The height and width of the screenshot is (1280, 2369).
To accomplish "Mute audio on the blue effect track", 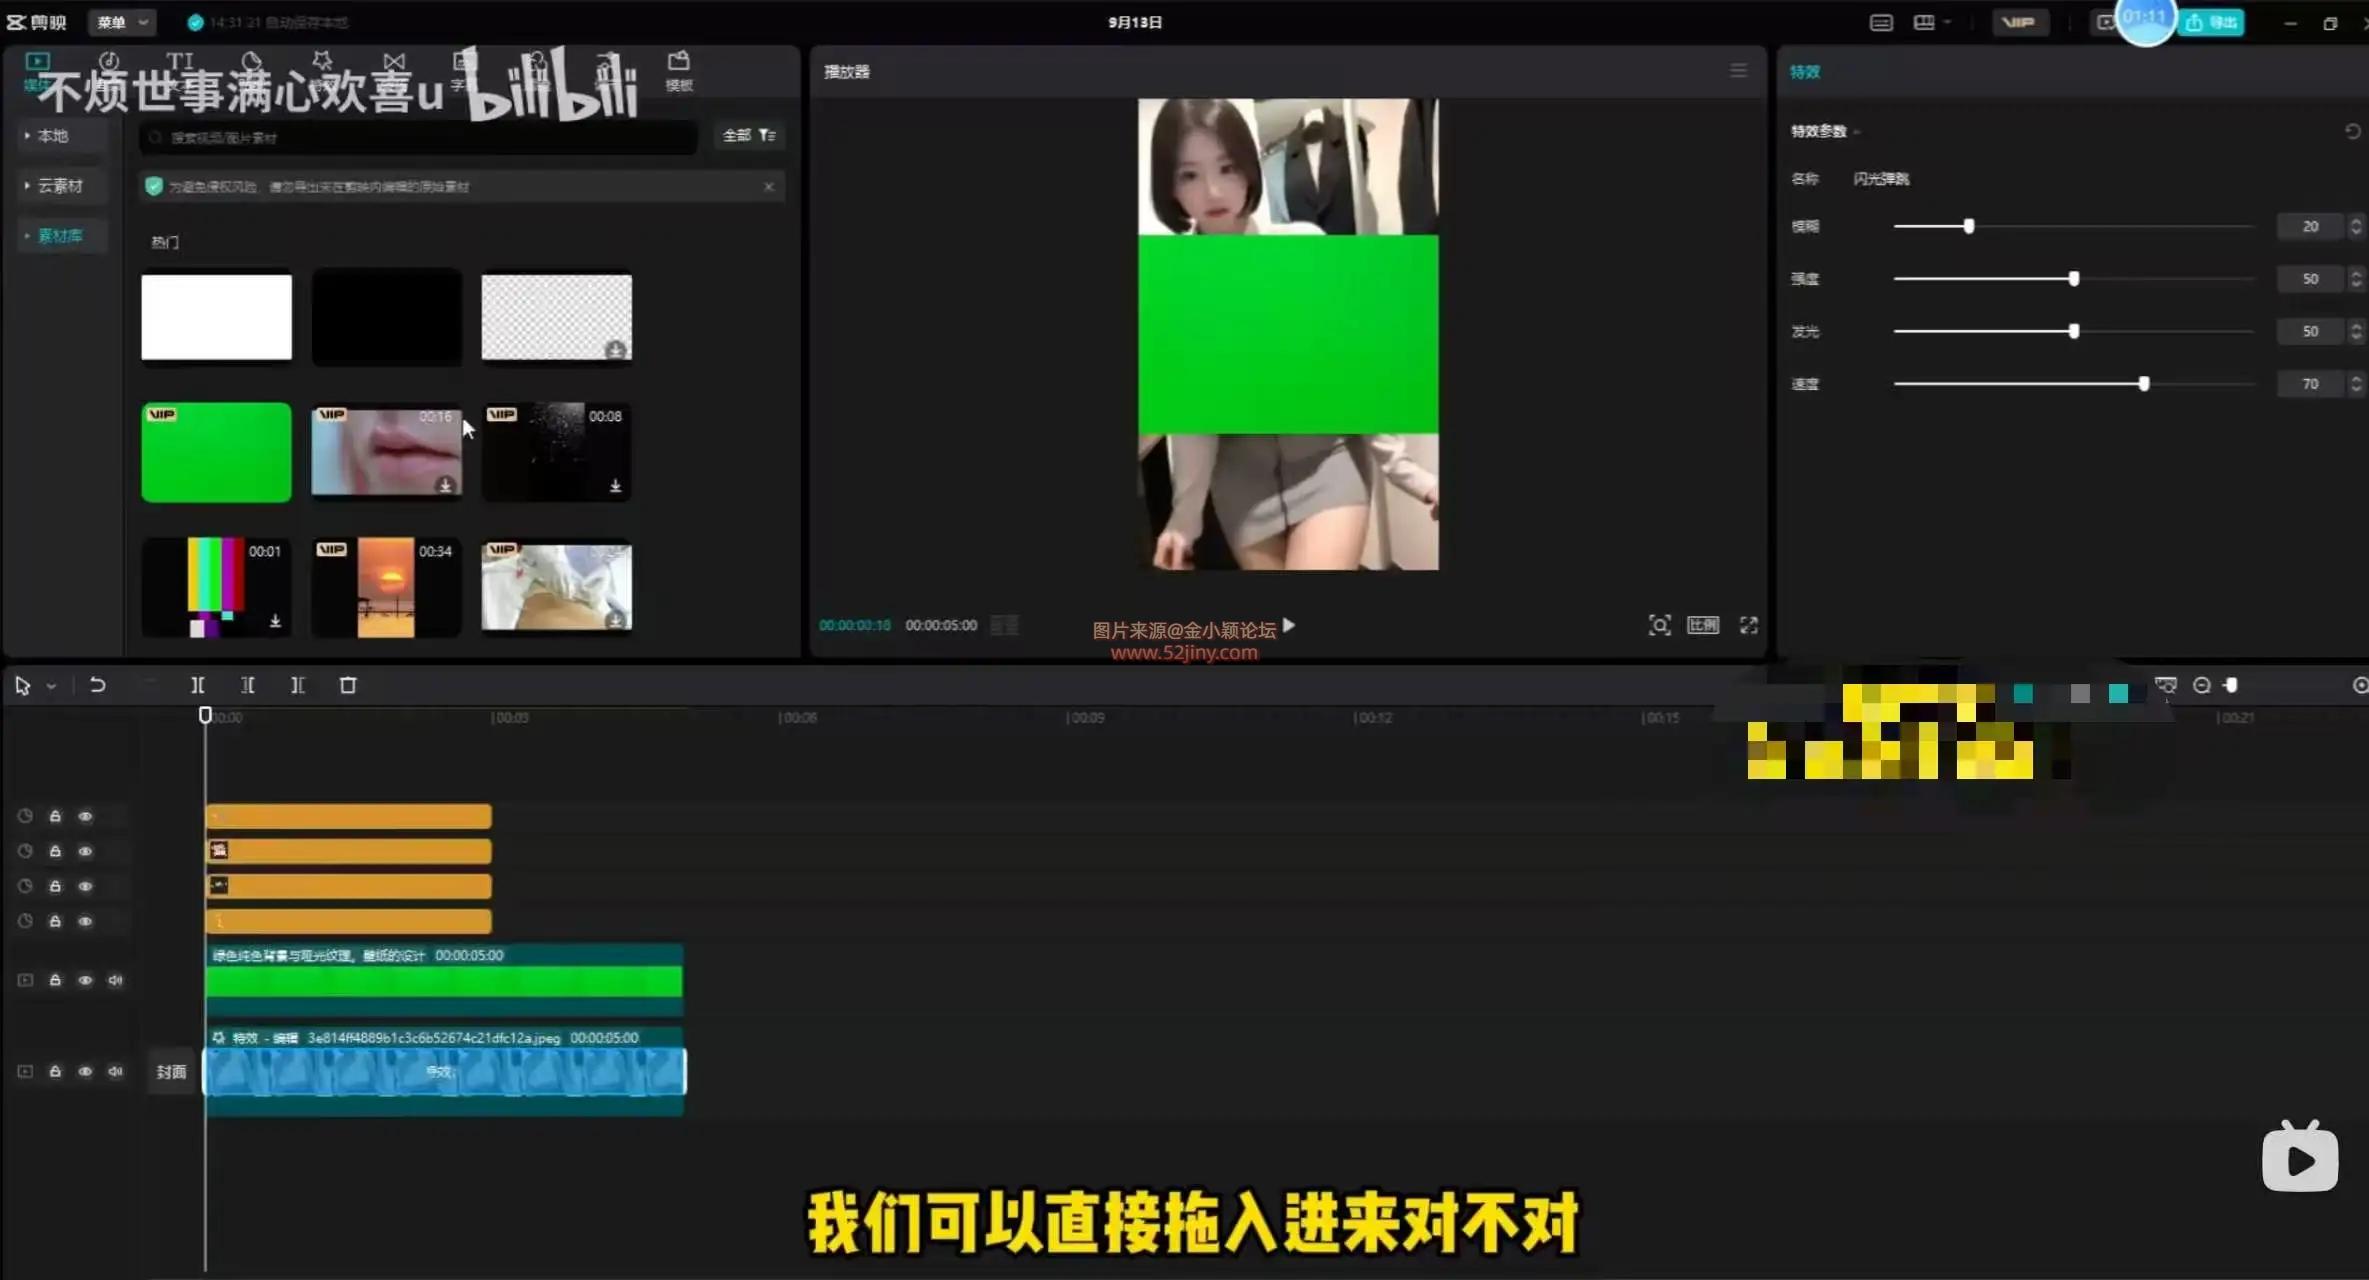I will click(x=116, y=1071).
